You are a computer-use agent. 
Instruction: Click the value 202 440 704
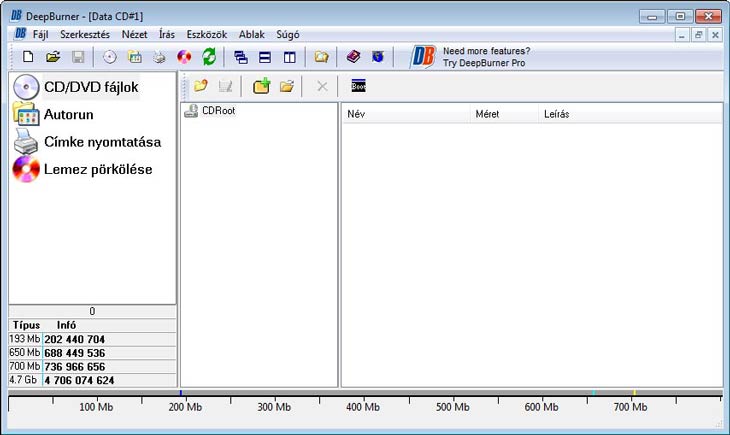(74, 340)
